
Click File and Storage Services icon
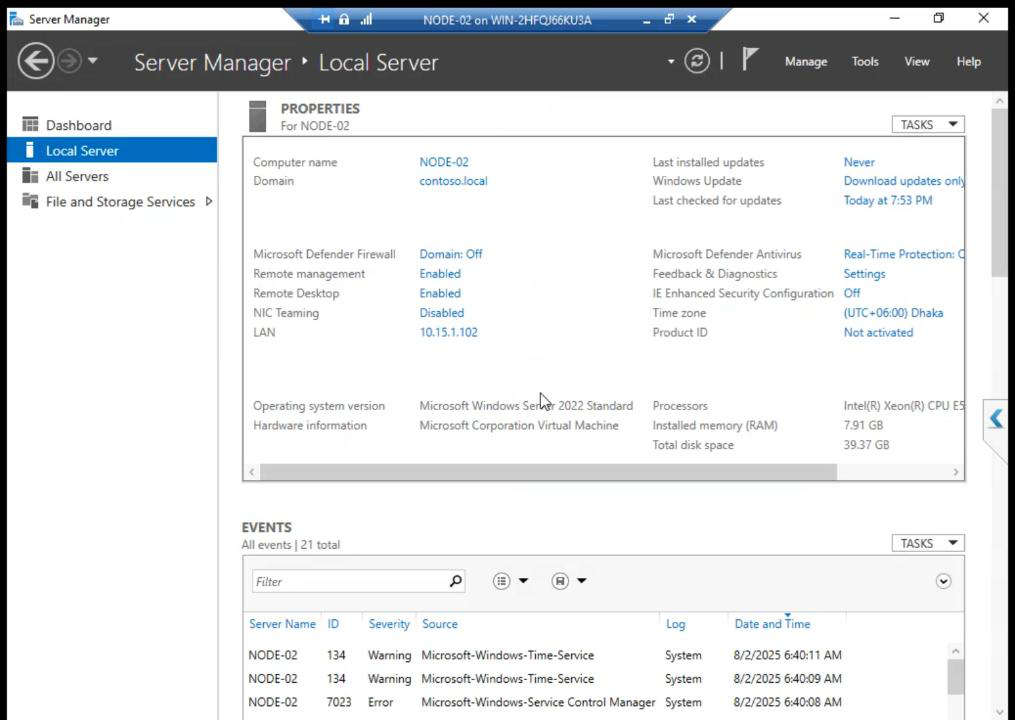pyautogui.click(x=30, y=201)
